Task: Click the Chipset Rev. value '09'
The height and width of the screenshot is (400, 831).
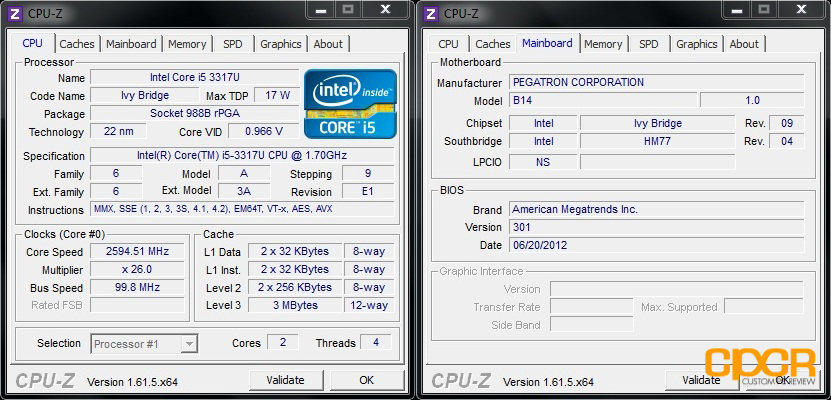Action: [x=786, y=123]
